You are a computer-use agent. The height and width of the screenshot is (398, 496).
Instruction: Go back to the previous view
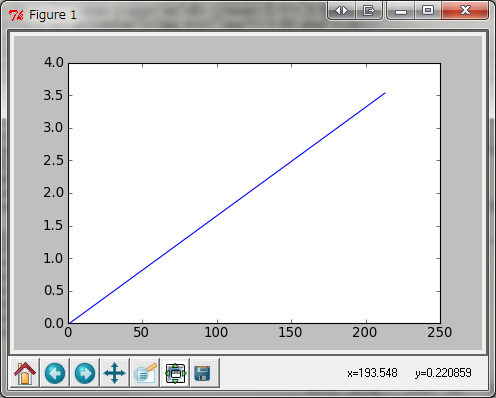tap(55, 373)
